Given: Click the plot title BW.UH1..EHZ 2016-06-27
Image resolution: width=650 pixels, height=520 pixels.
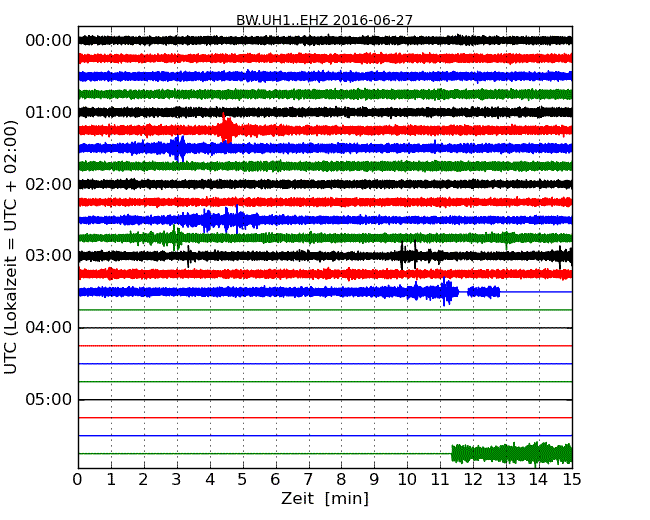Looking at the screenshot, I should 324,20.
